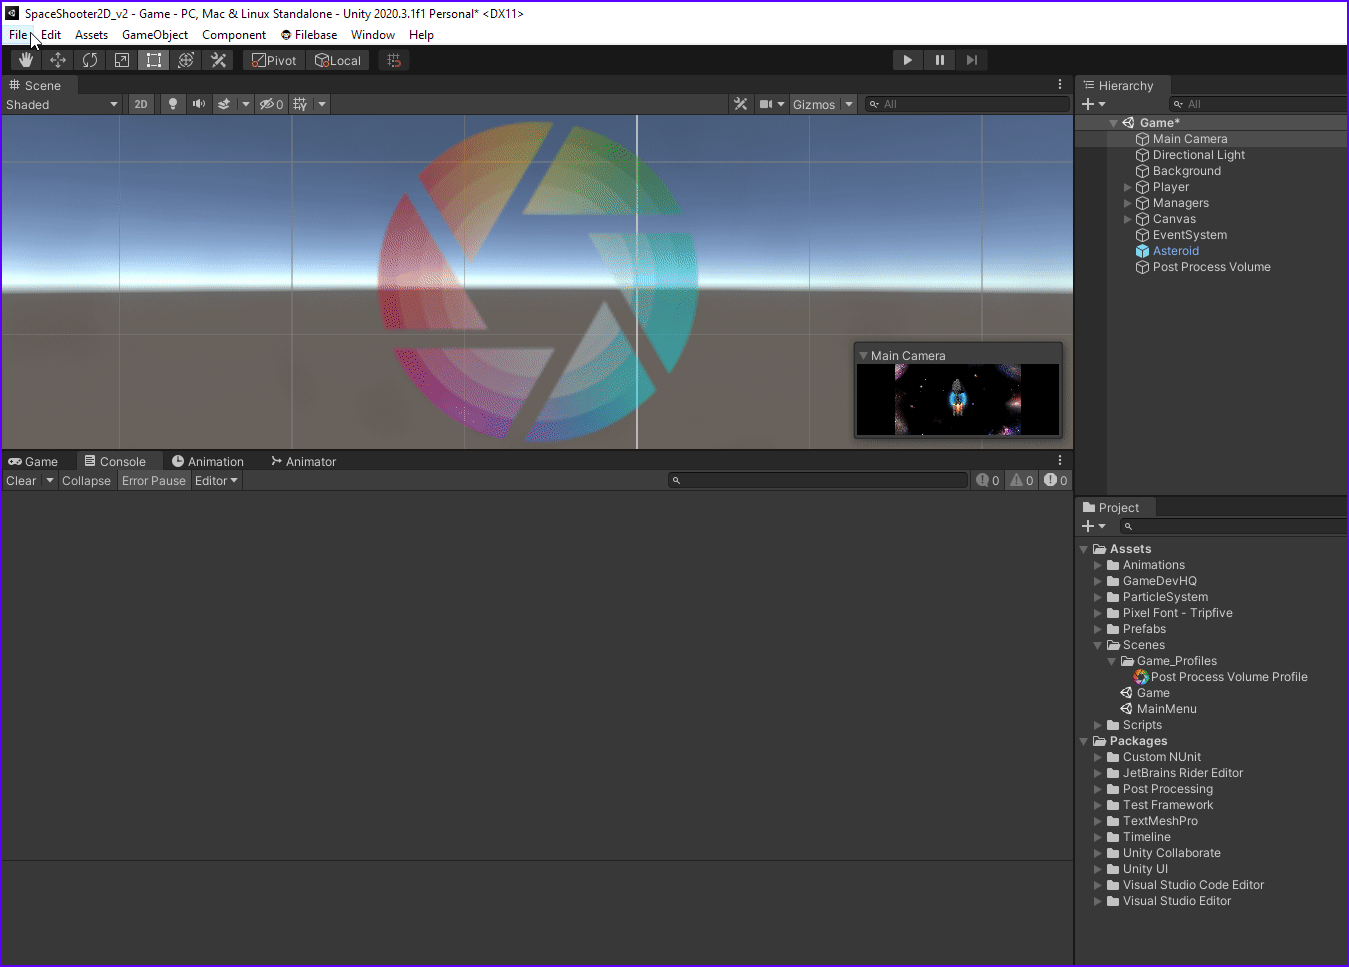Image resolution: width=1349 pixels, height=967 pixels.
Task: Open the custom editor tools
Action: pos(218,60)
